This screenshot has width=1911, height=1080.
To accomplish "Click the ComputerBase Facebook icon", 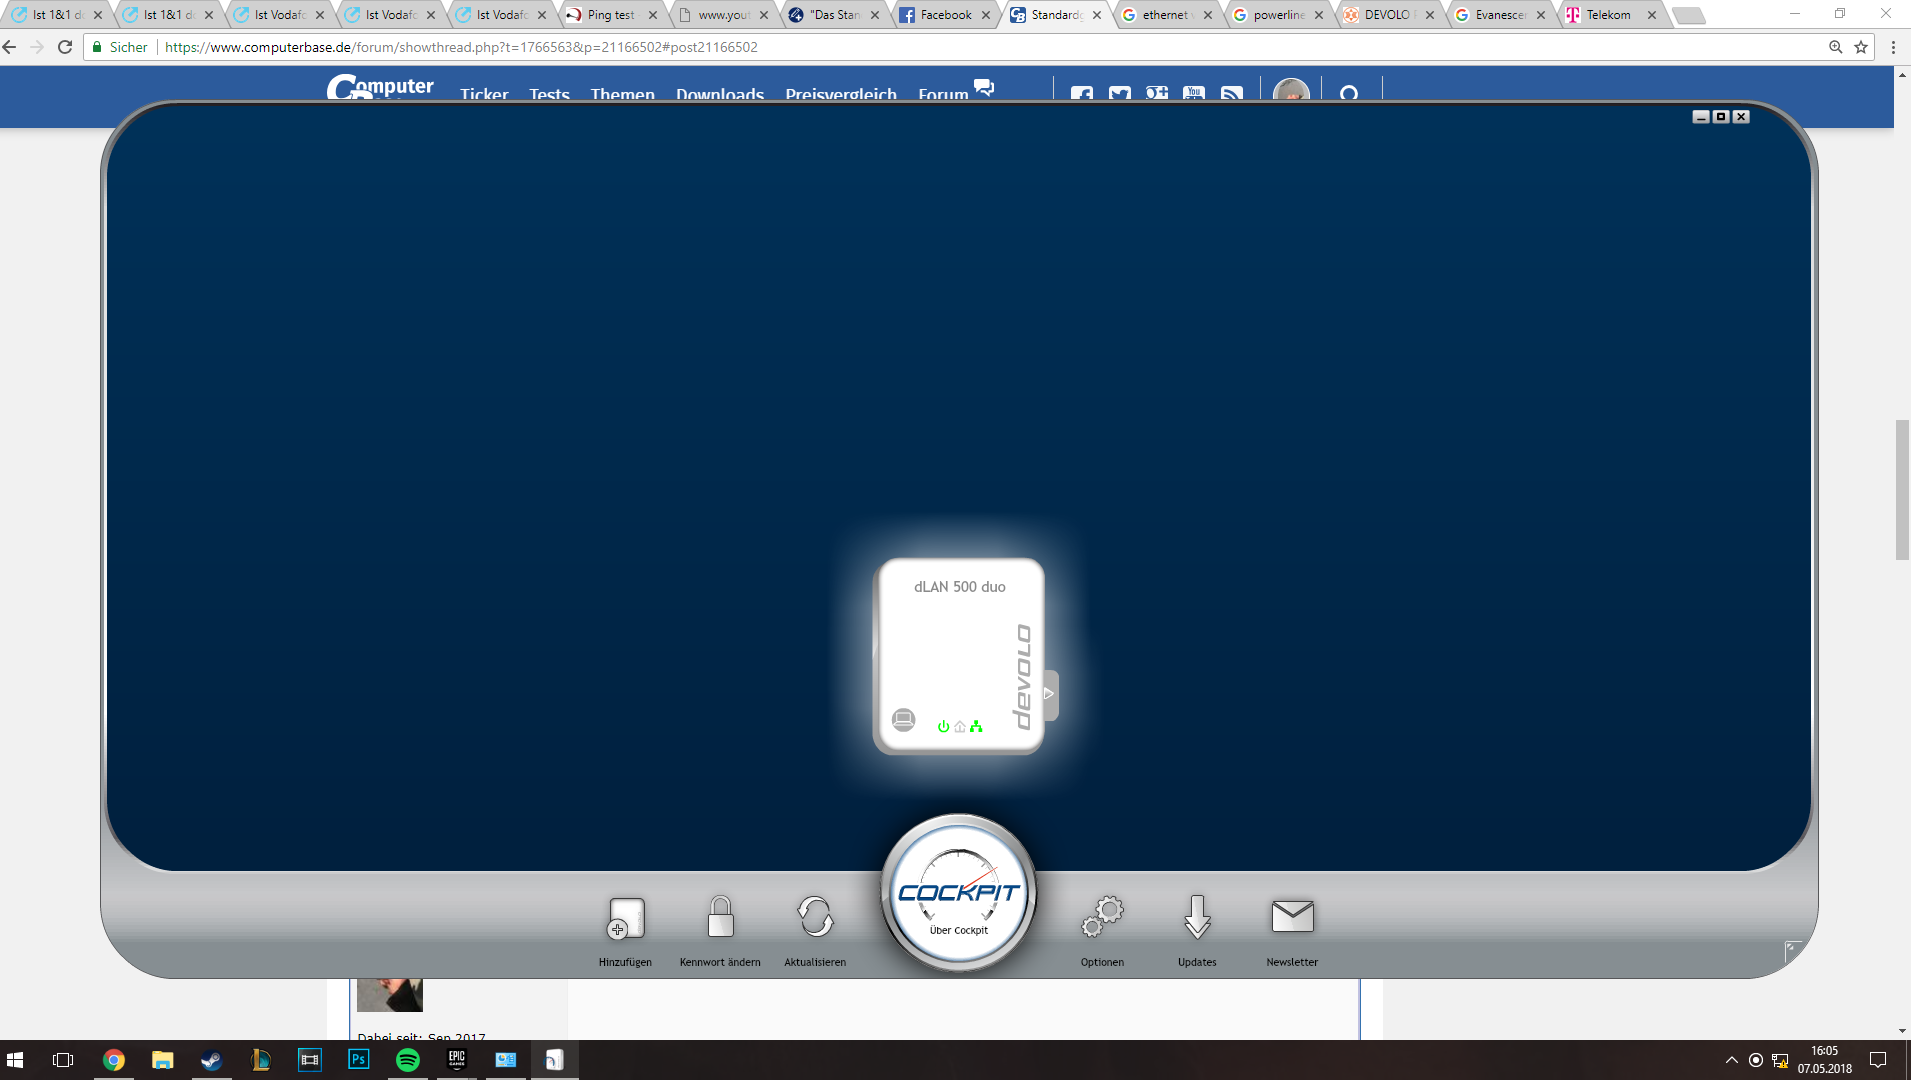I will pyautogui.click(x=1081, y=94).
